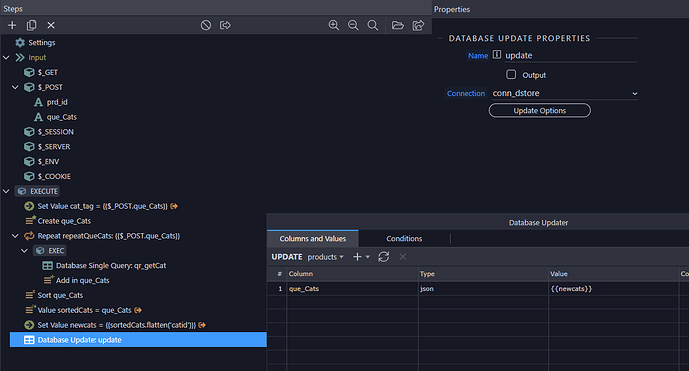Click the refresh columns icon
The width and height of the screenshot is (689, 371).
click(x=384, y=257)
